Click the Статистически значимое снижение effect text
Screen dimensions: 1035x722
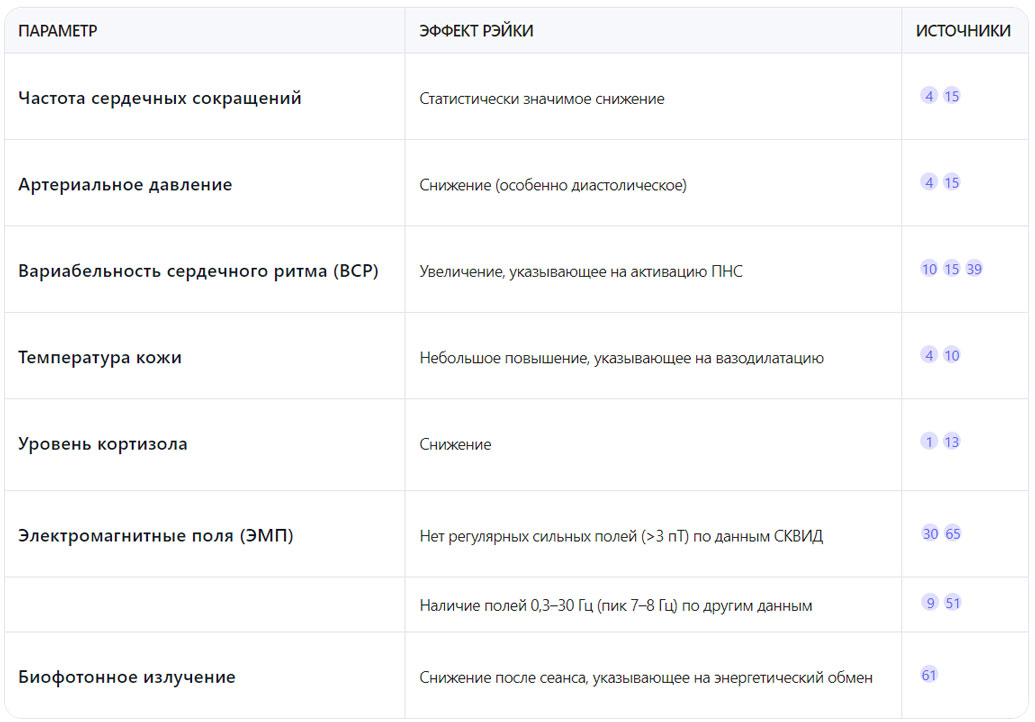pyautogui.click(x=542, y=99)
